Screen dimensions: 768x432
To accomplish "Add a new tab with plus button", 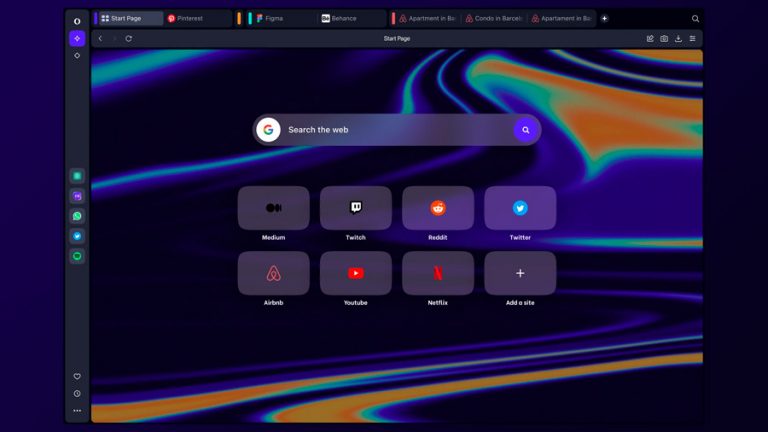I will [604, 19].
